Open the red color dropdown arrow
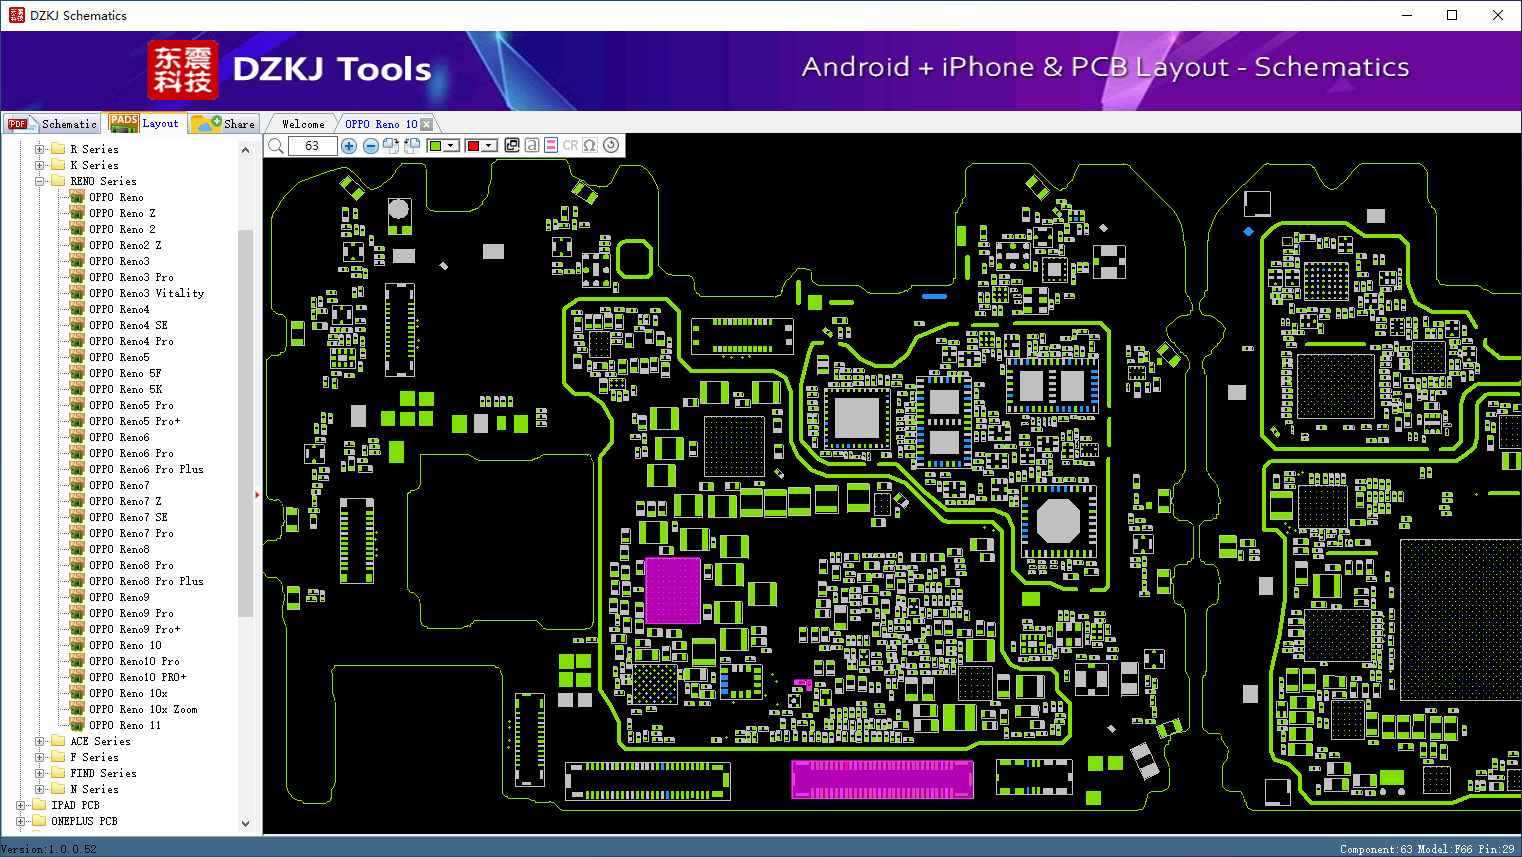Screen dimensions: 1522x857 click(490, 146)
